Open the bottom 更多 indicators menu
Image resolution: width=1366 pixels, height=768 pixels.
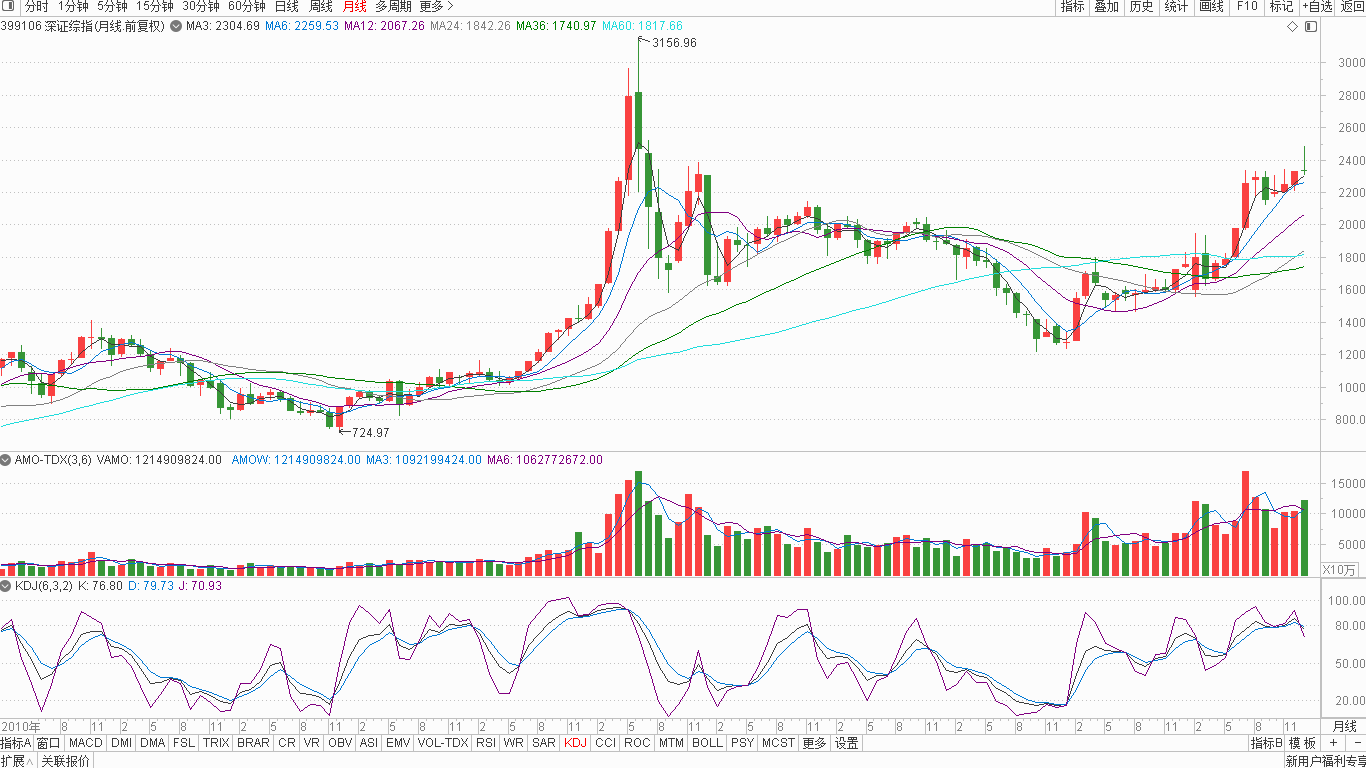click(x=815, y=743)
